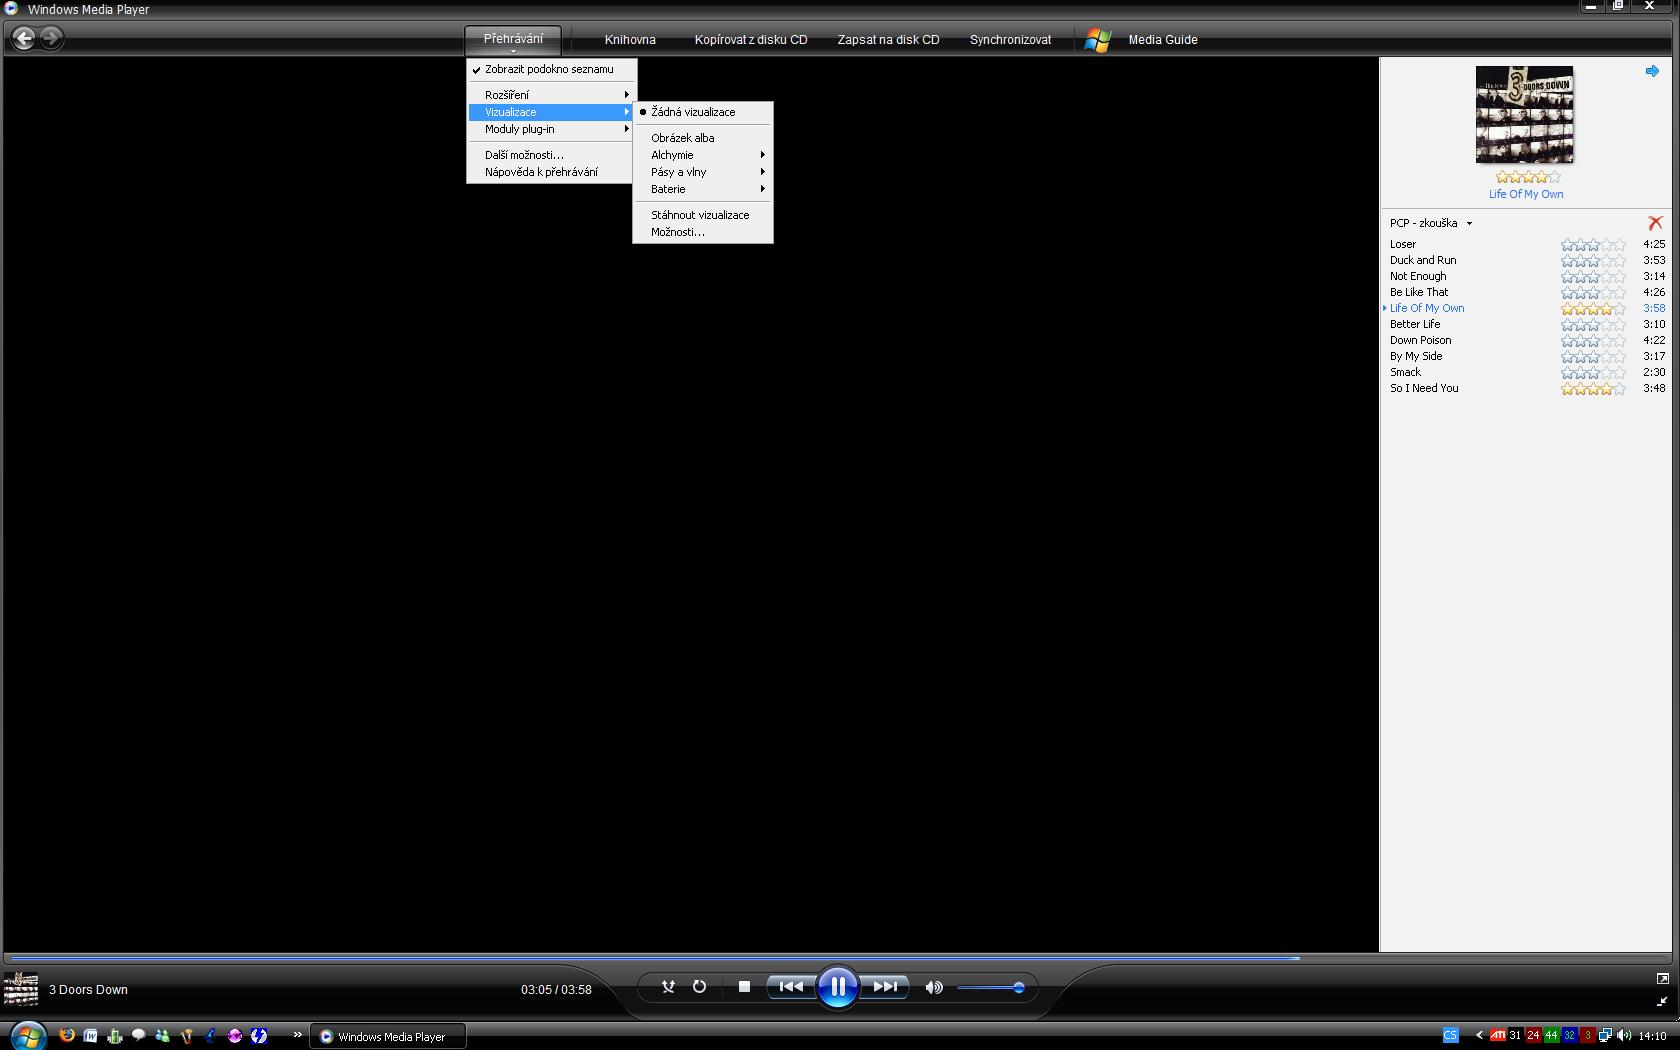Viewport: 1680px width, 1050px height.
Task: Expand the Alchymie visualization submenu
Action: tap(703, 155)
